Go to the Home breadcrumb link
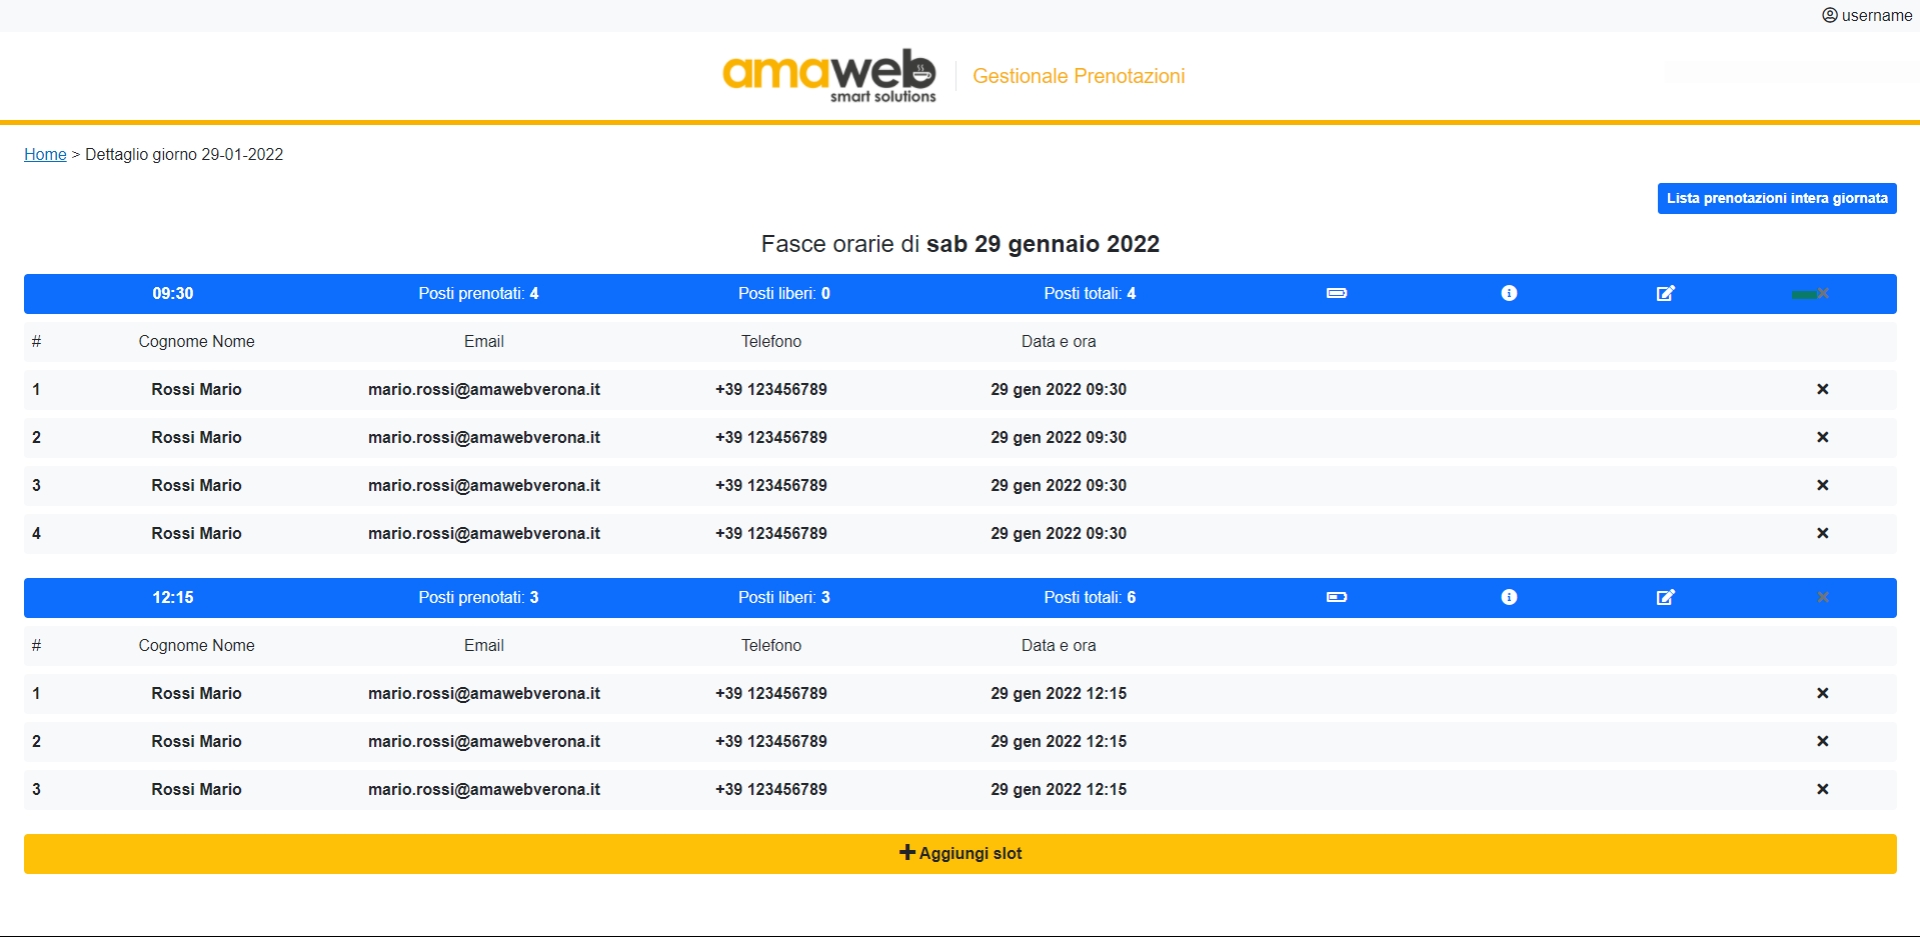 point(45,154)
